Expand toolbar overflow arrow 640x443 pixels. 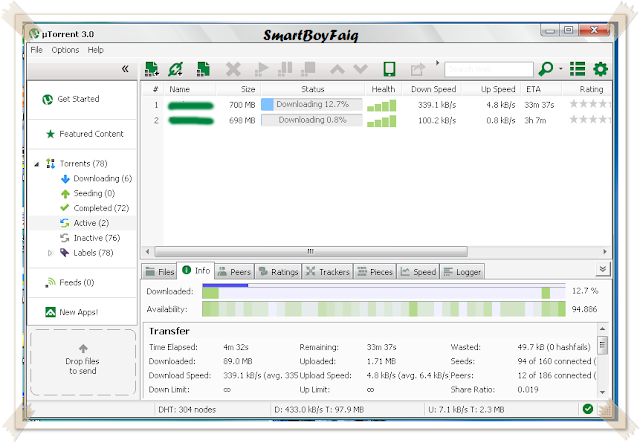click(x=437, y=63)
